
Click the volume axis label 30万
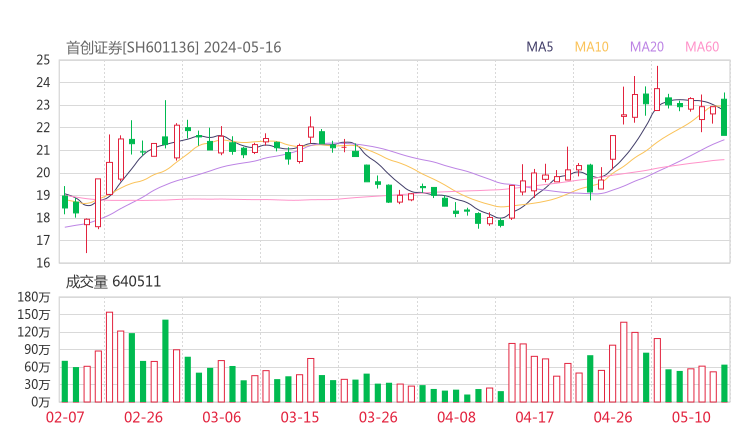(37, 384)
